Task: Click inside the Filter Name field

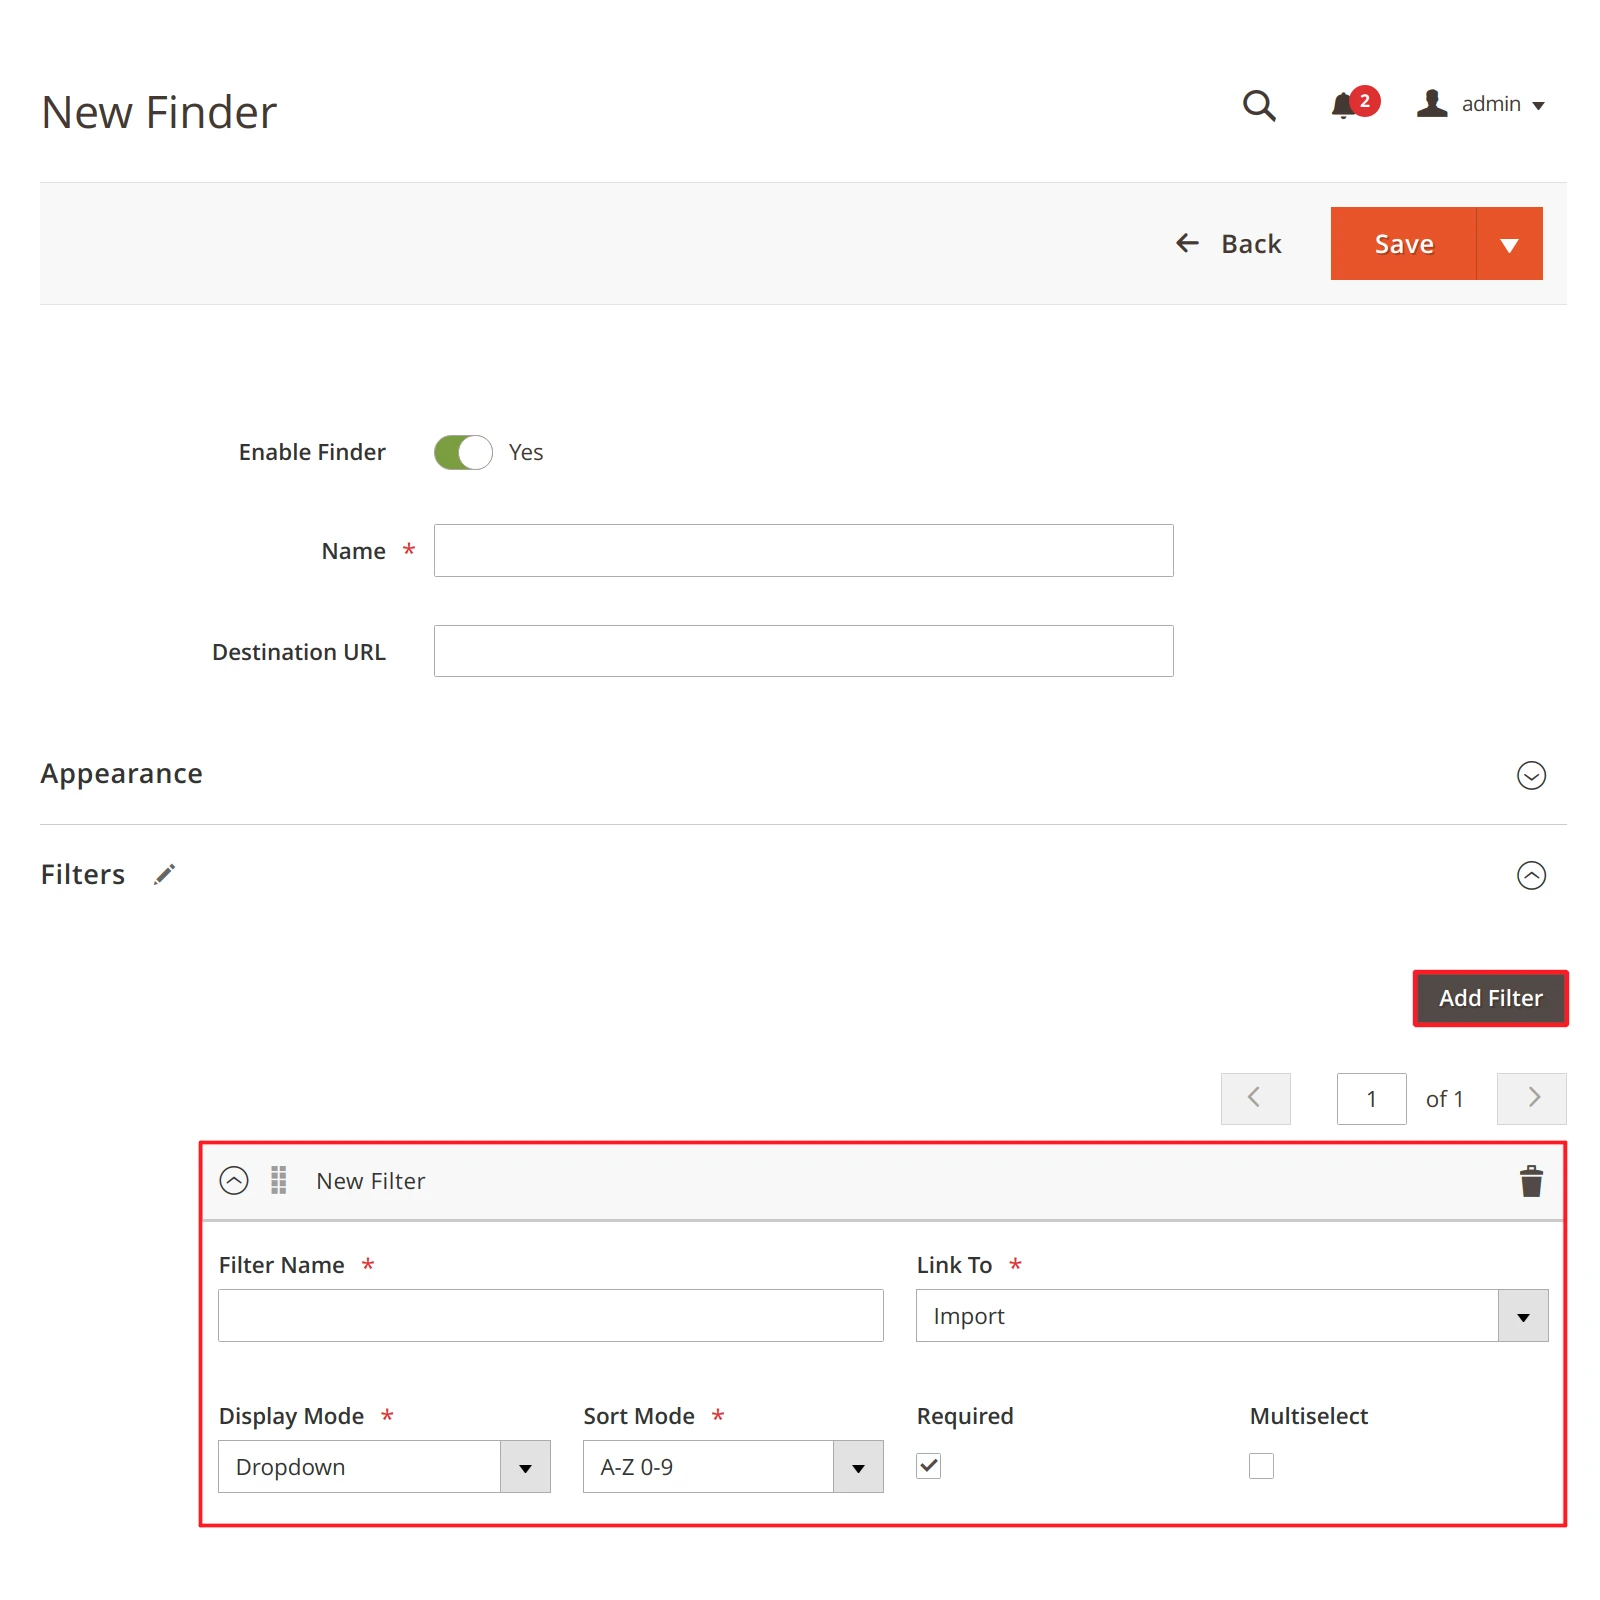Action: (x=550, y=1315)
